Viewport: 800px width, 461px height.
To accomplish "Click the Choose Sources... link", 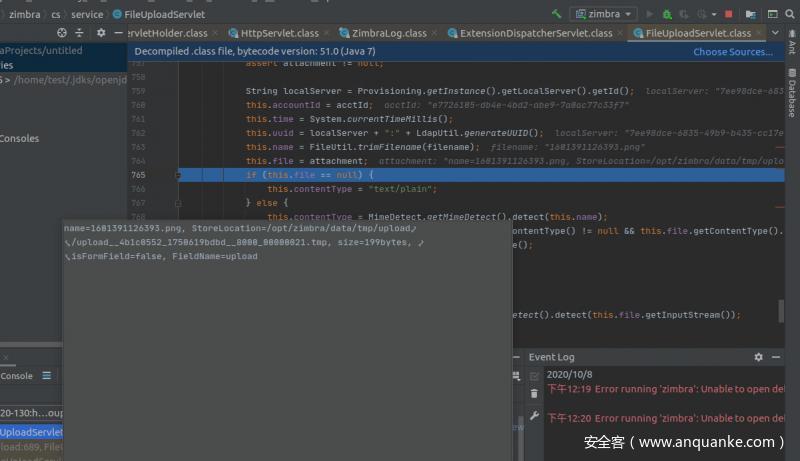I will point(733,52).
